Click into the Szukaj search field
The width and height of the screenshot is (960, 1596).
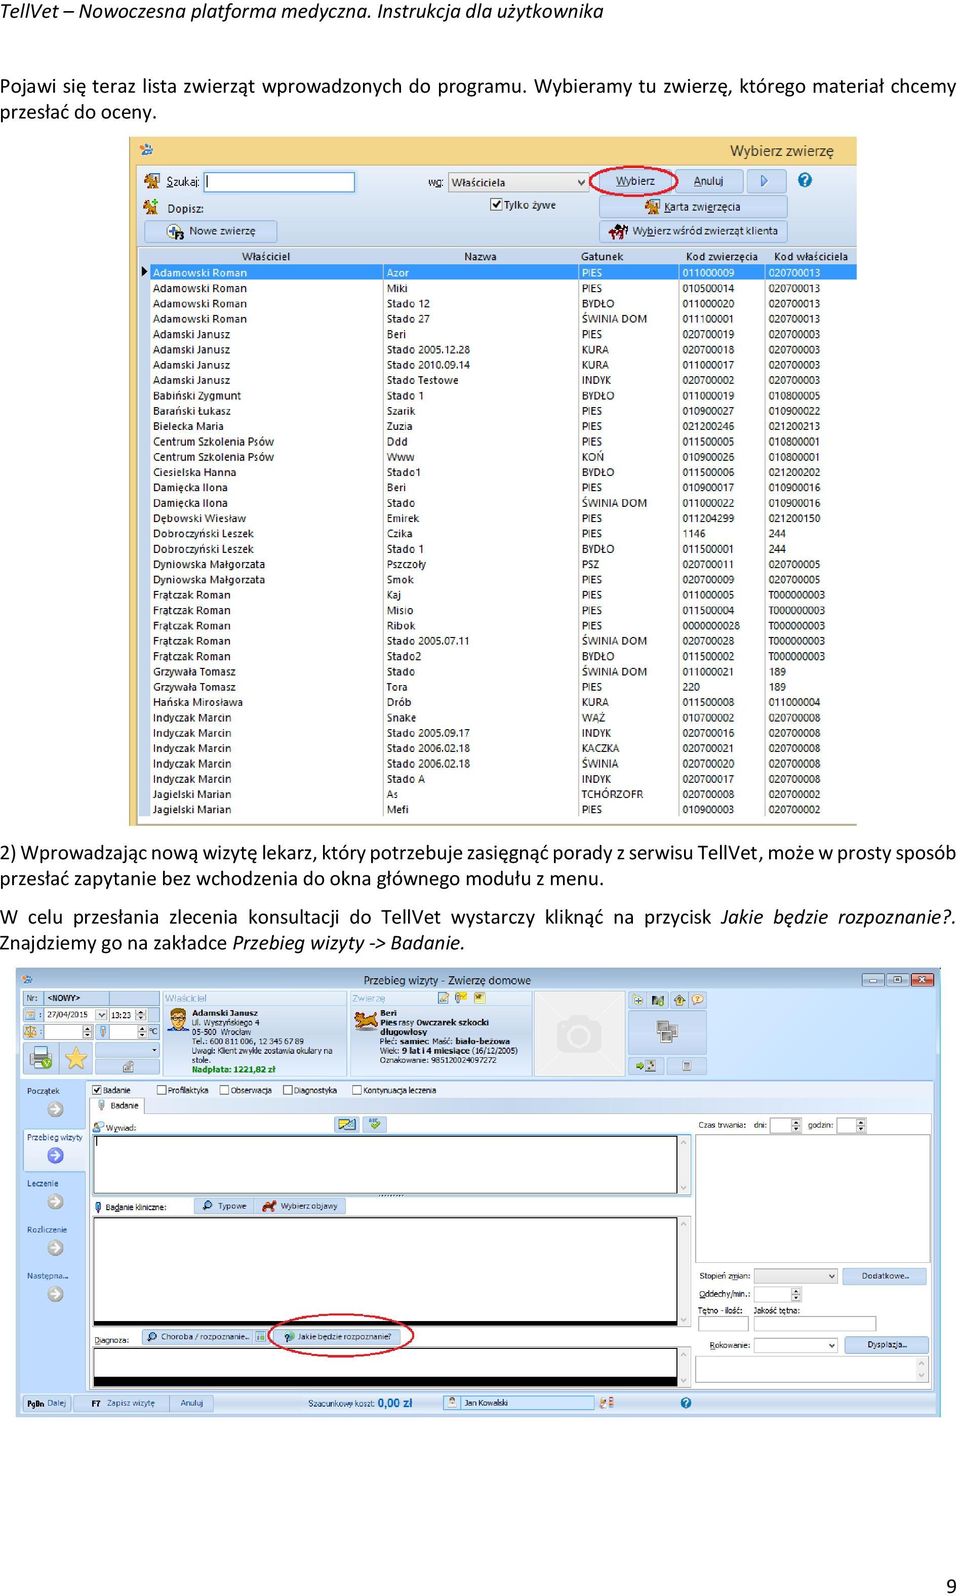click(x=280, y=182)
